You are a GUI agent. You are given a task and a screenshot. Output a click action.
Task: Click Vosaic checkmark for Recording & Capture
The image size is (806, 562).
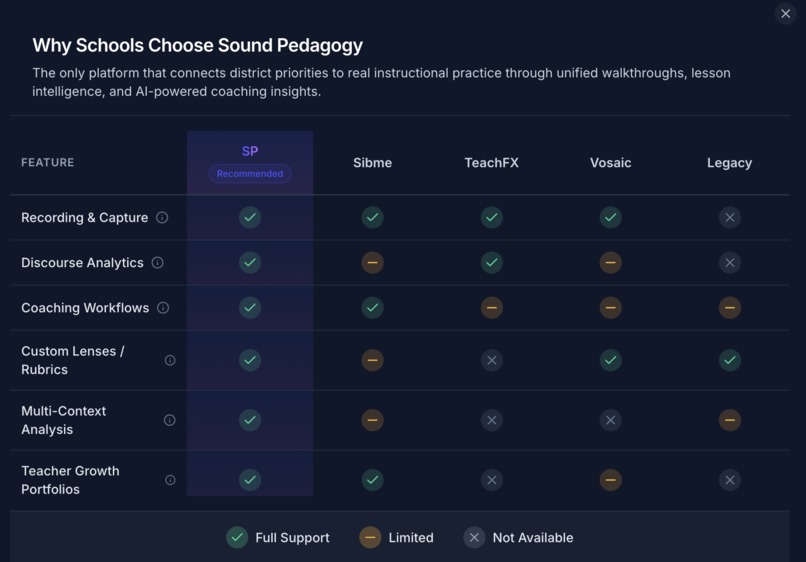[610, 217]
